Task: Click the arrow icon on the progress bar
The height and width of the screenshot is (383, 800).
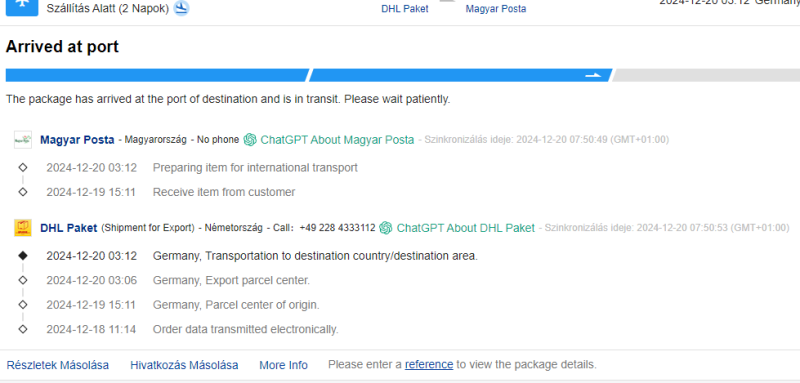Action: click(x=593, y=75)
